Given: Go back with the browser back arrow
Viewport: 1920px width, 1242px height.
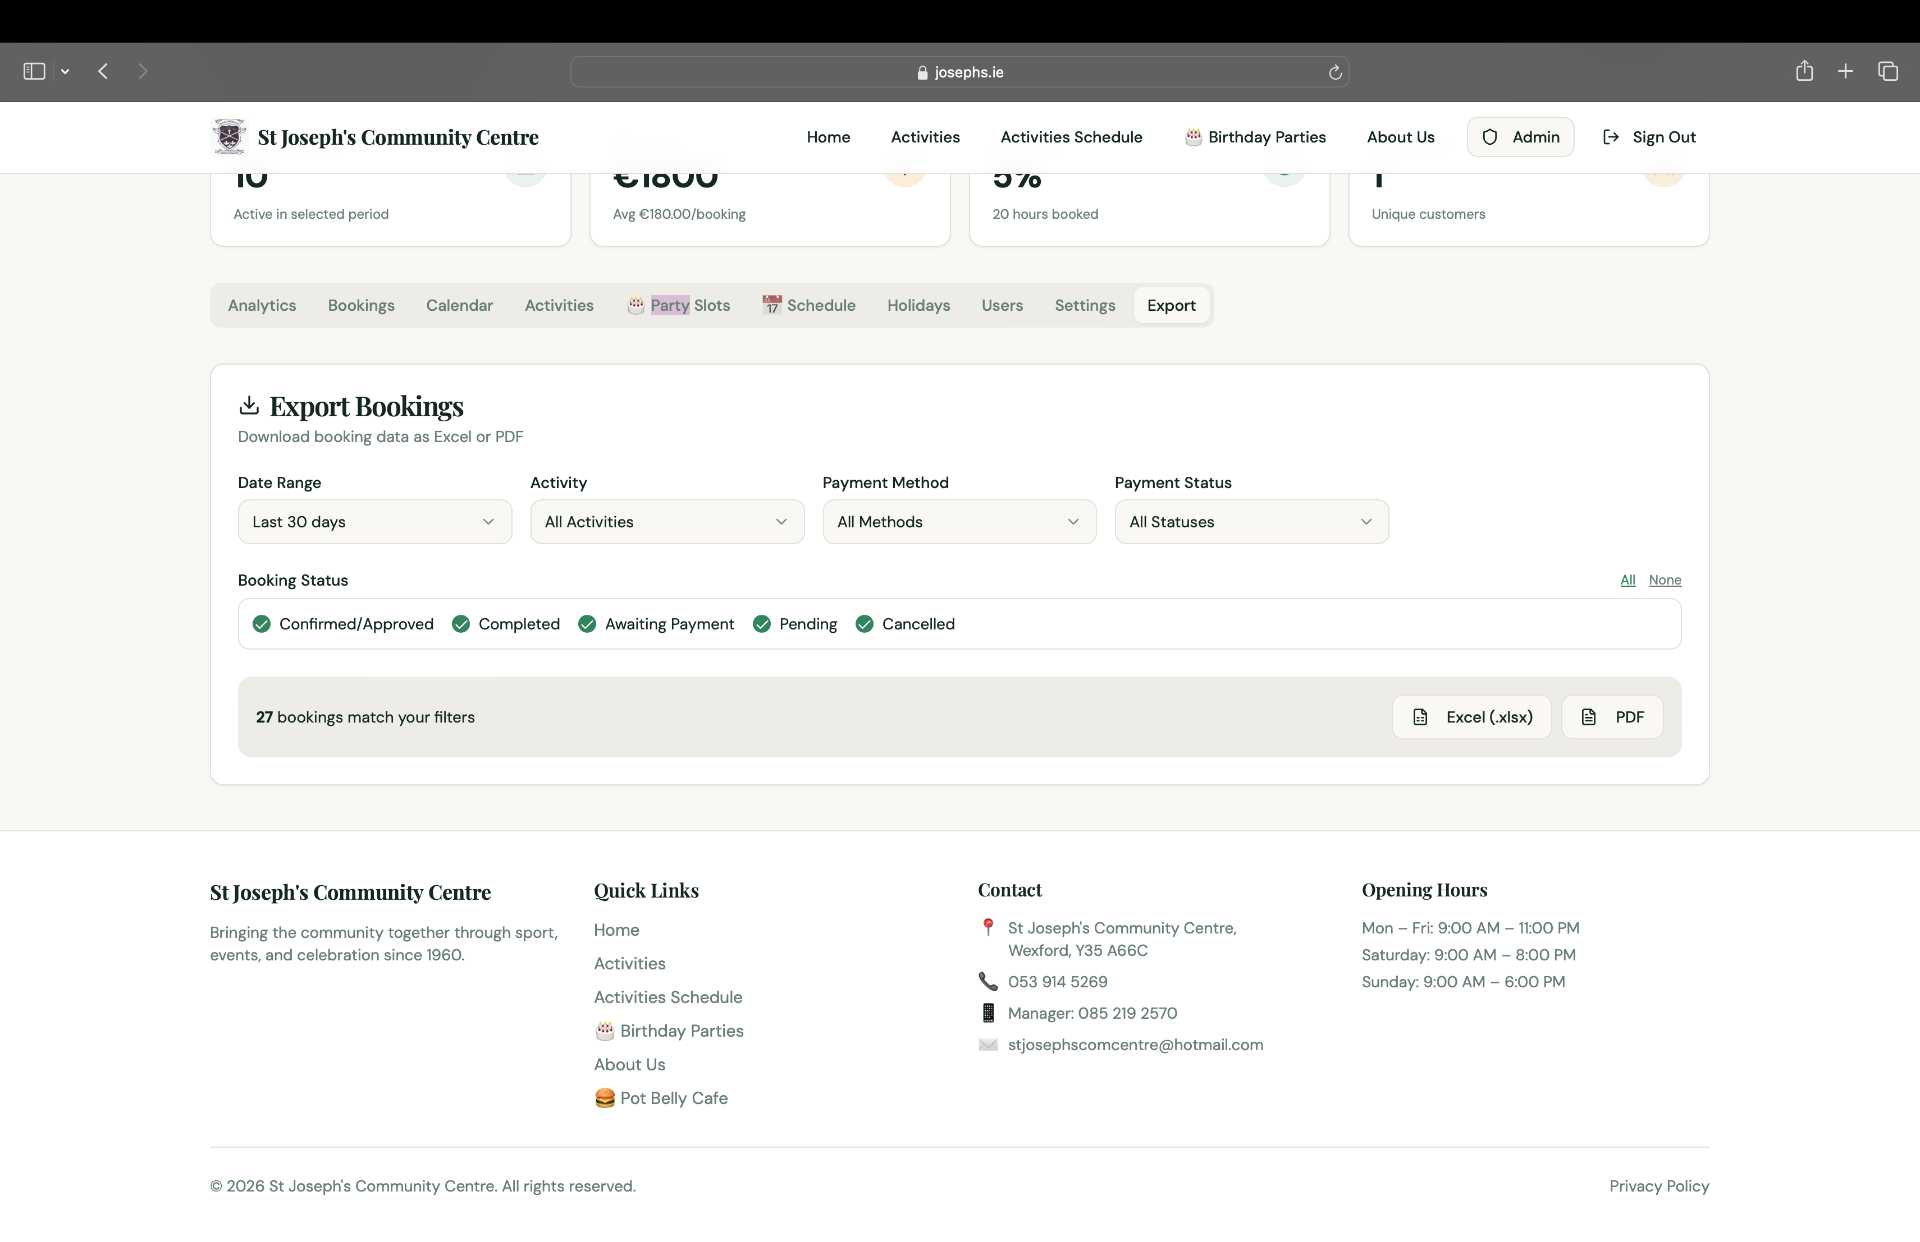Looking at the screenshot, I should [x=103, y=71].
